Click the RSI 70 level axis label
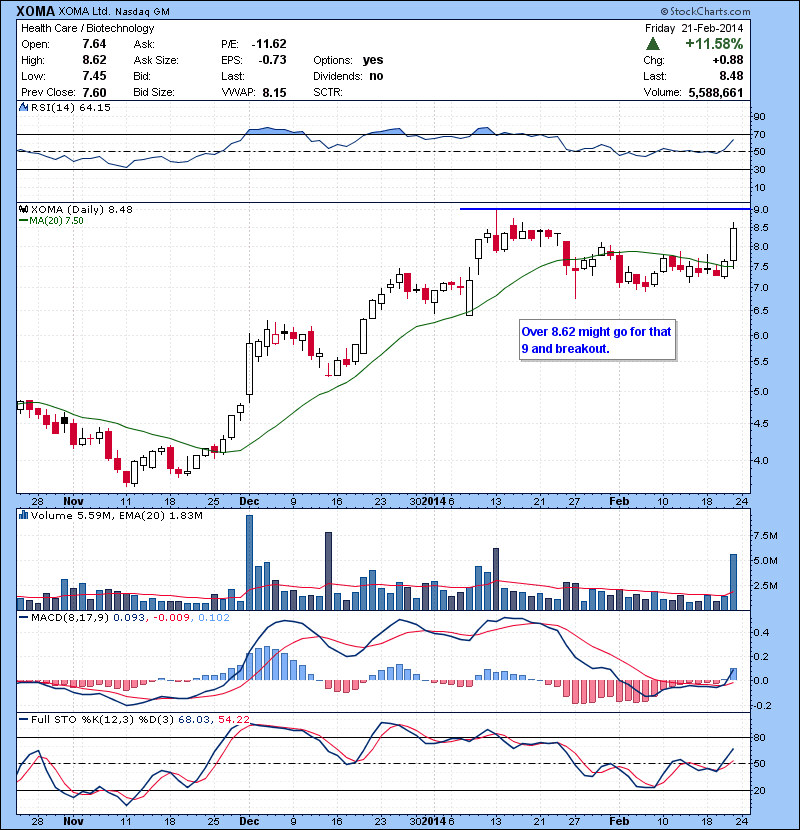This screenshot has height=830, width=800. click(759, 134)
